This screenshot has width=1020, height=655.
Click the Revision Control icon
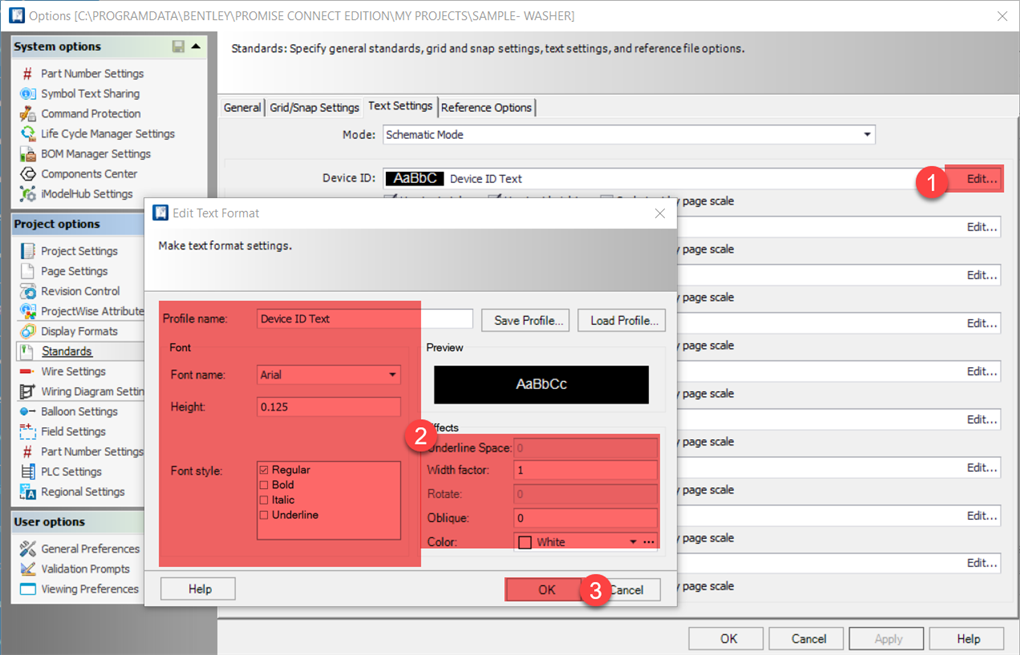[27, 291]
